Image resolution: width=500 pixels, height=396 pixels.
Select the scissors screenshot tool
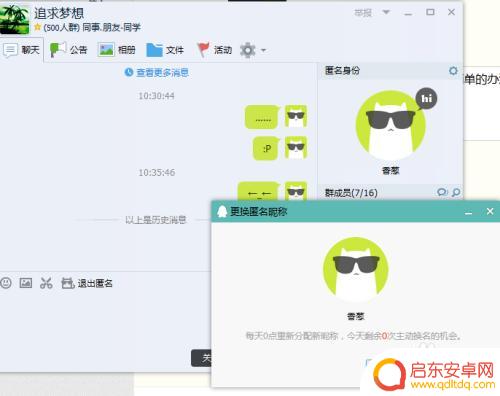[46, 283]
